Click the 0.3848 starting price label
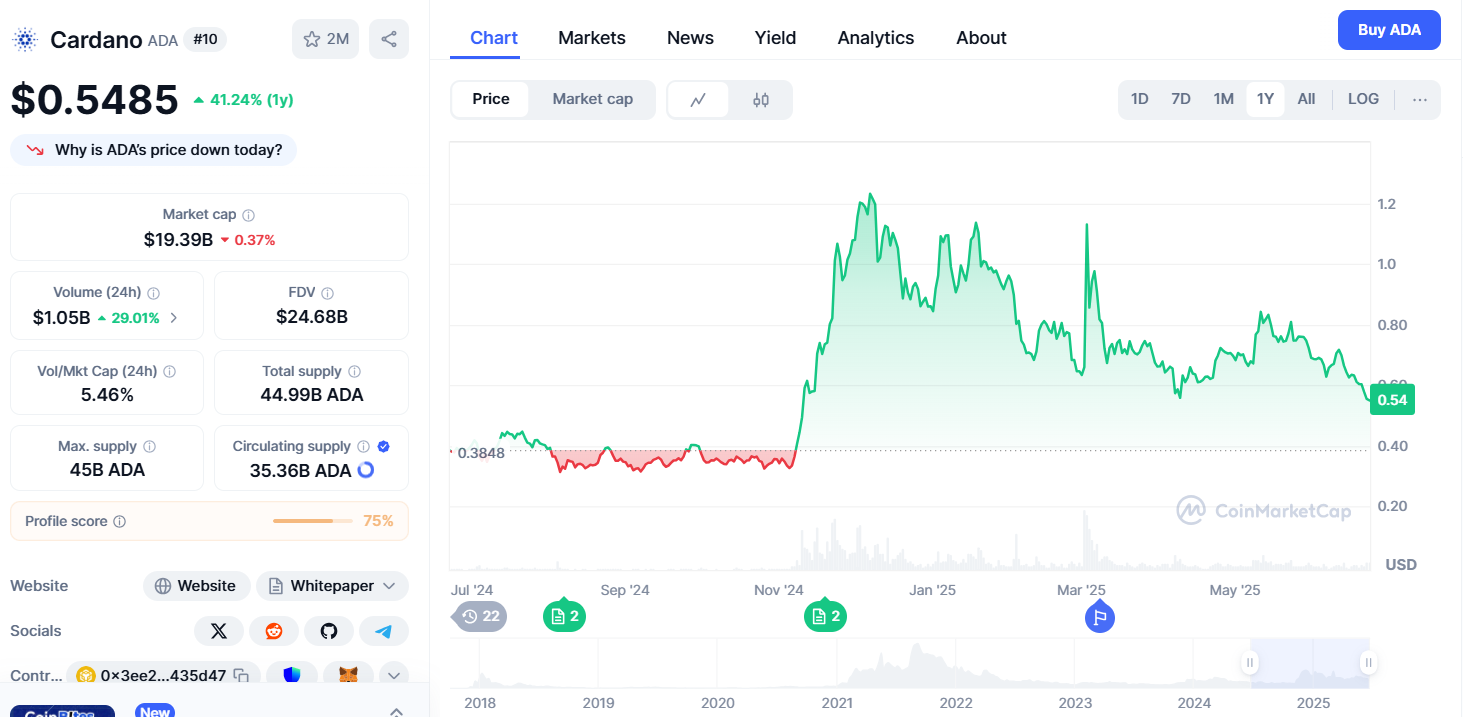 tap(480, 452)
